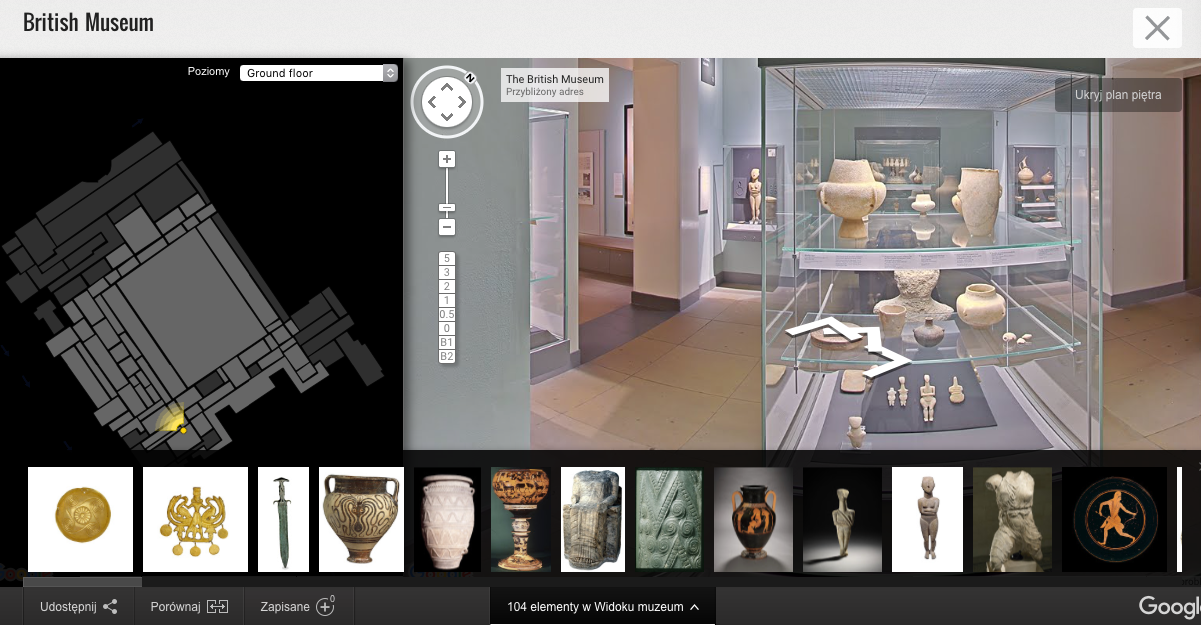This screenshot has width=1201, height=625.
Task: Open the bronze sword thumbnail
Action: (x=283, y=519)
